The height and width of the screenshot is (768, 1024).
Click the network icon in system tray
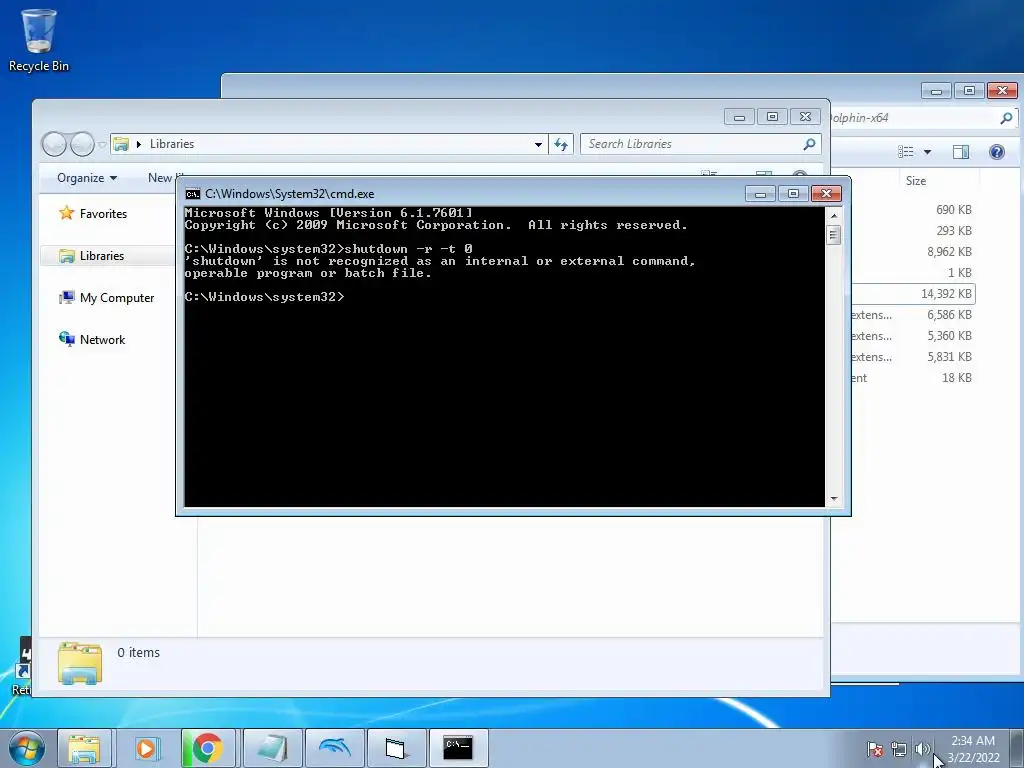pos(899,749)
